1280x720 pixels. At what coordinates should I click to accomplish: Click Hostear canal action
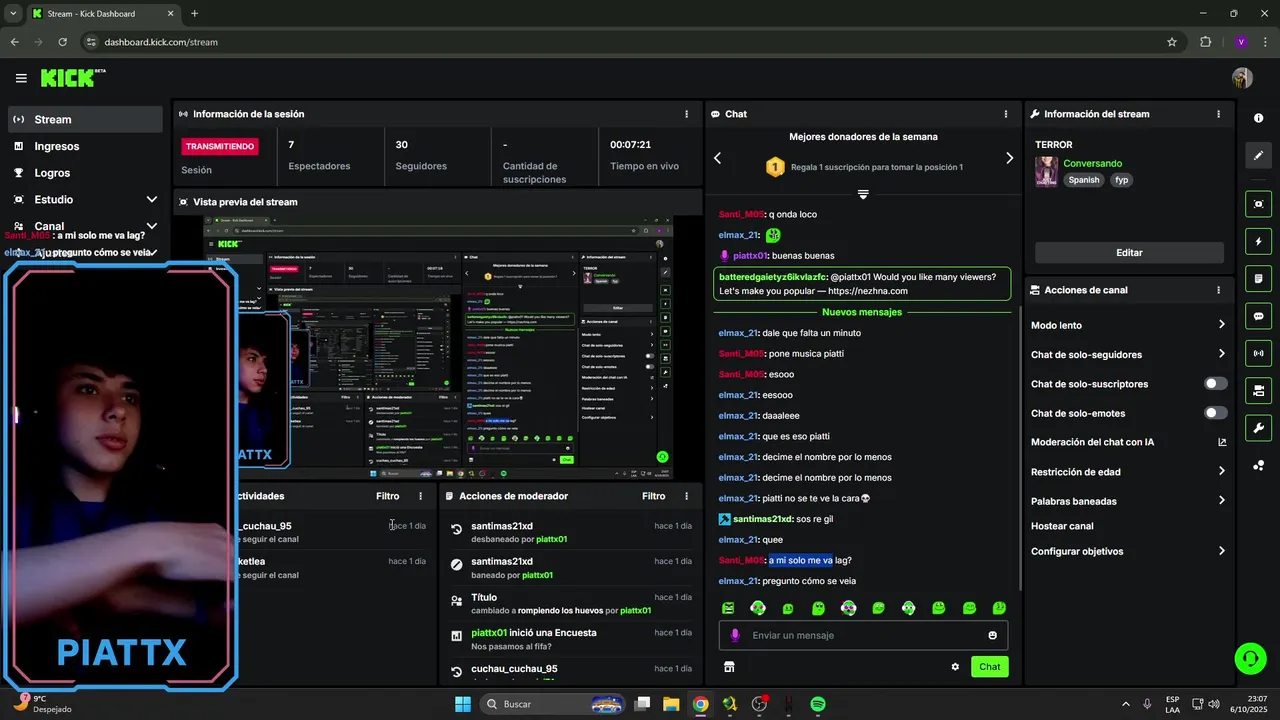coord(1062,526)
